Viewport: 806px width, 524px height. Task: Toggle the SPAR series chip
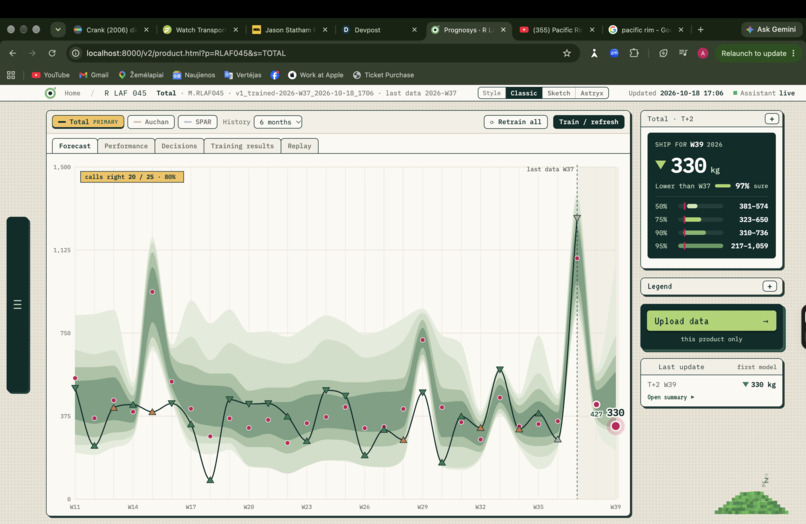(x=197, y=122)
